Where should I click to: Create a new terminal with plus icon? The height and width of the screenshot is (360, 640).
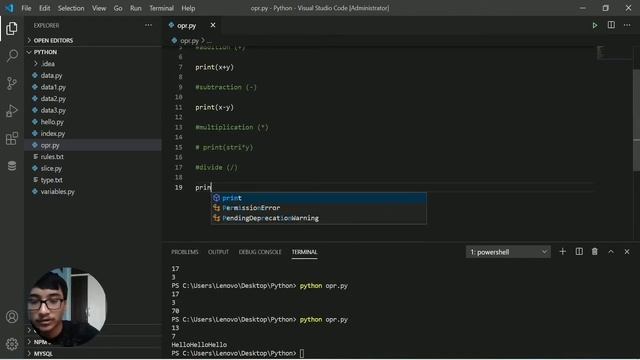coord(562,252)
